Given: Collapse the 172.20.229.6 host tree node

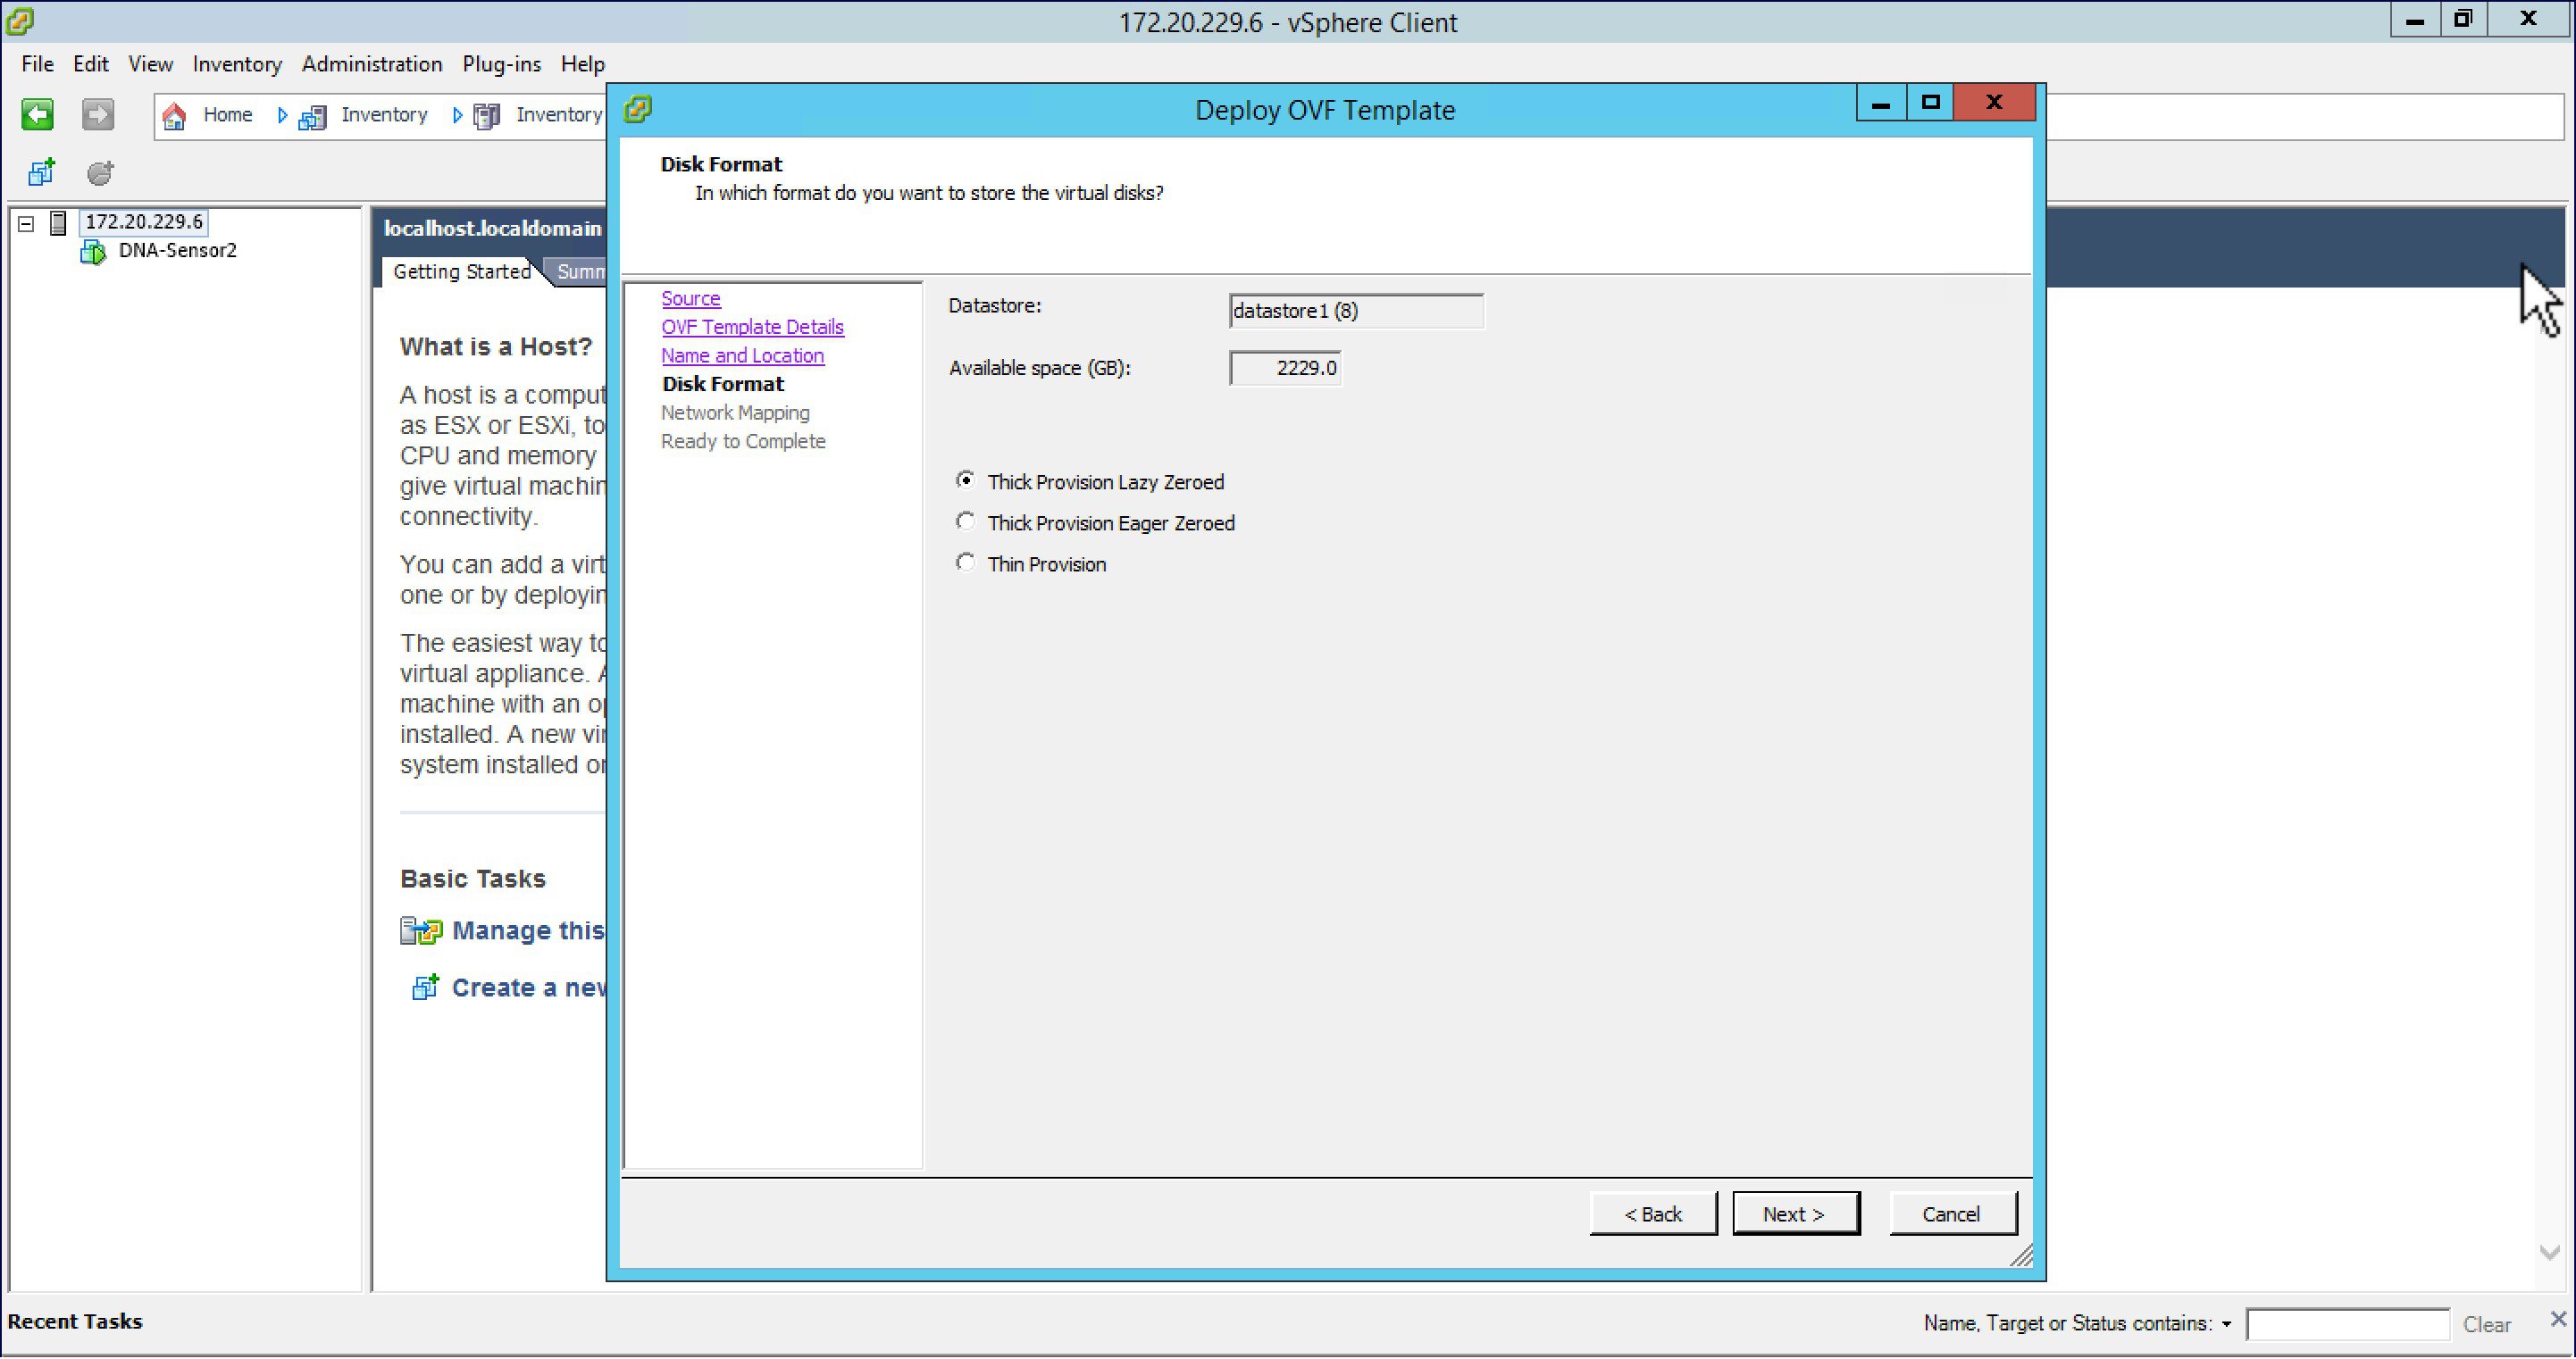Looking at the screenshot, I should click(24, 222).
